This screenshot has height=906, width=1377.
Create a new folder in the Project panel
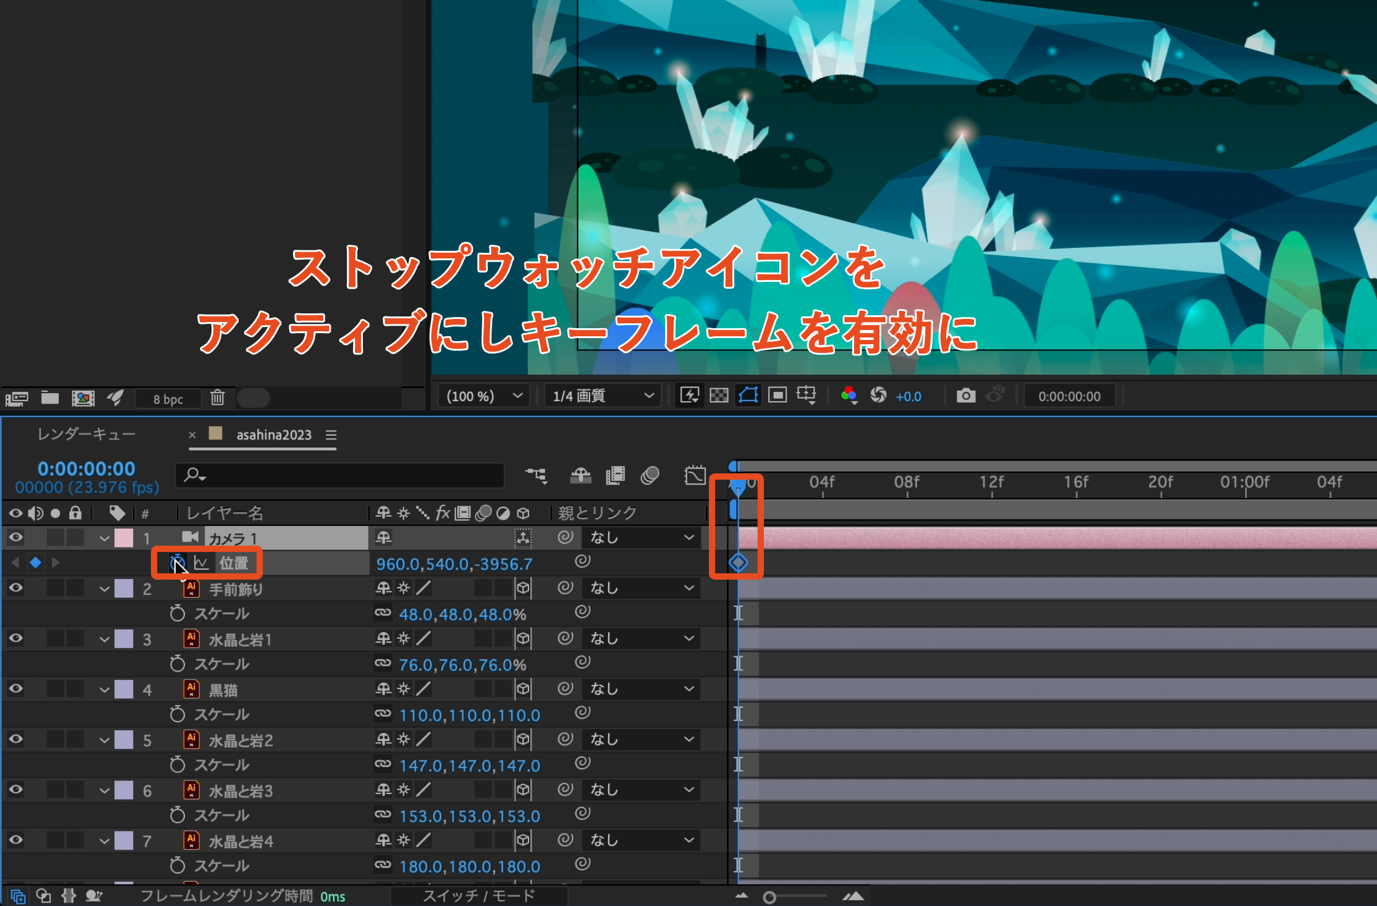point(49,398)
